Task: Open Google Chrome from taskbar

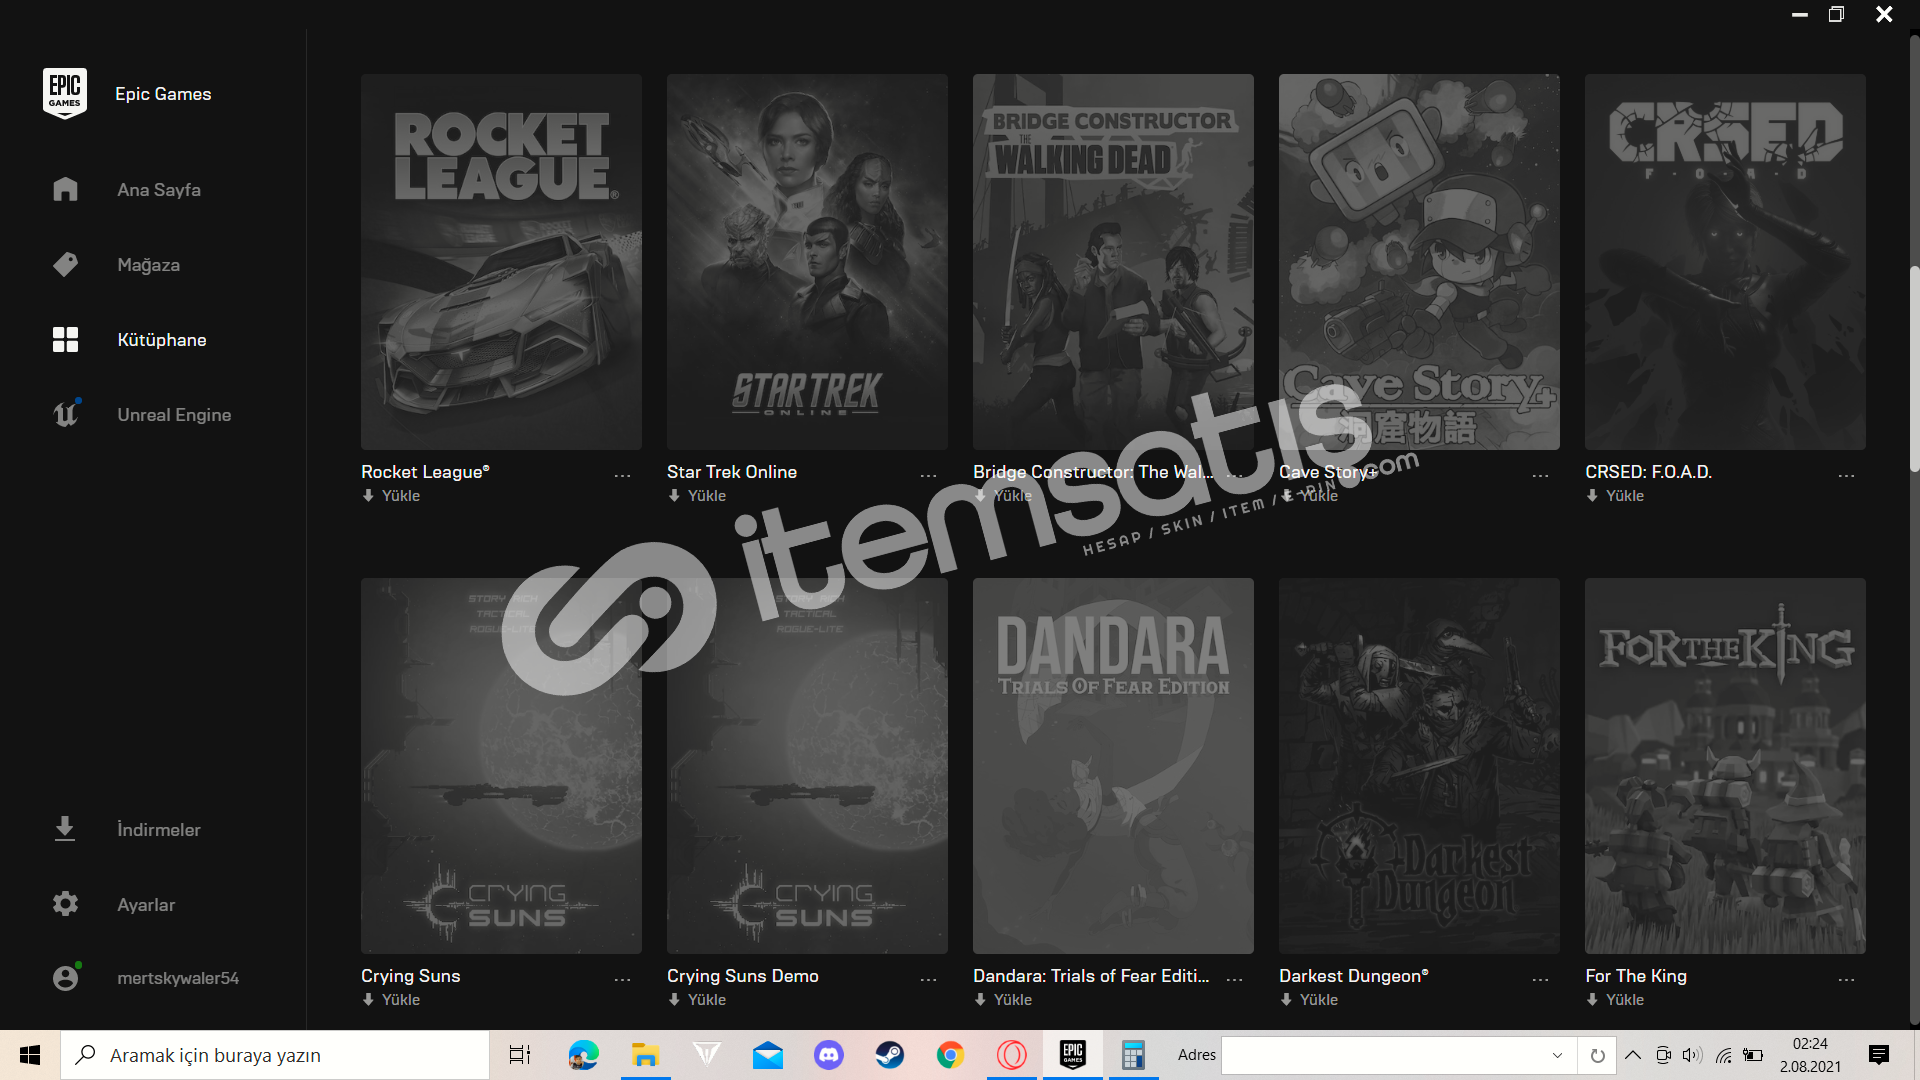Action: point(951,1055)
